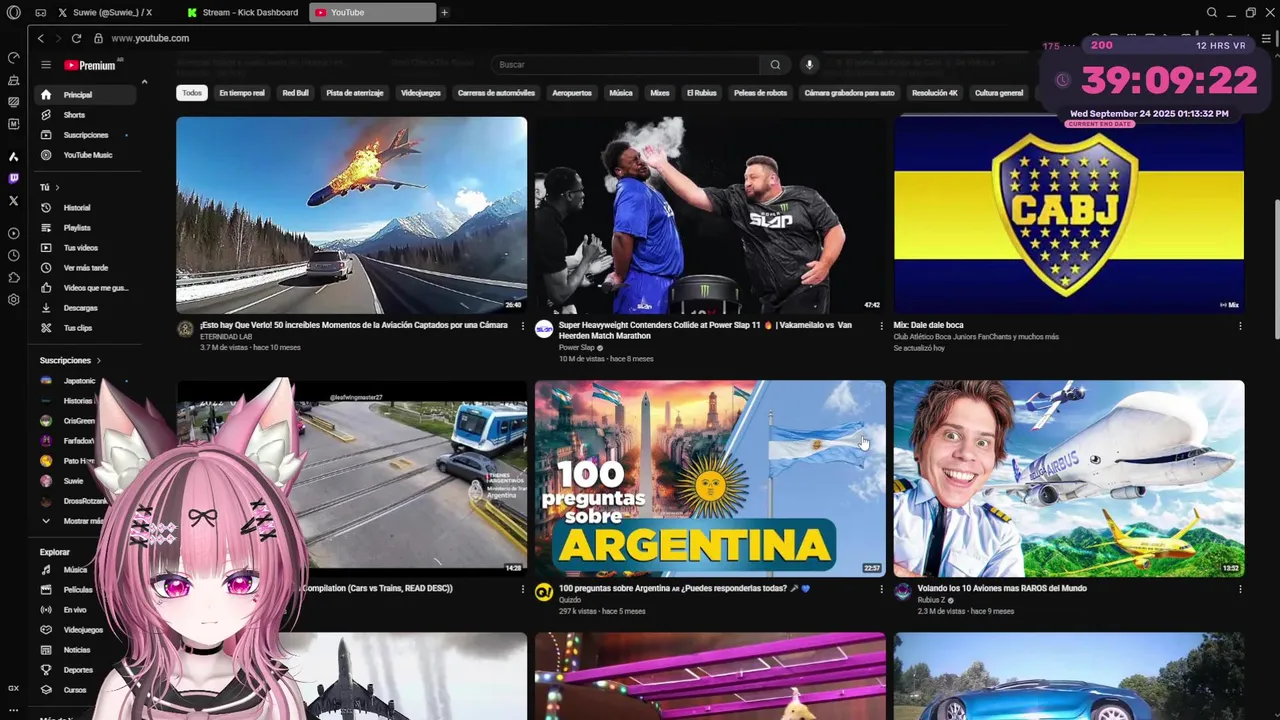This screenshot has height=720, width=1280.
Task: Select the Resolución 4K filter chip
Action: tap(935, 93)
